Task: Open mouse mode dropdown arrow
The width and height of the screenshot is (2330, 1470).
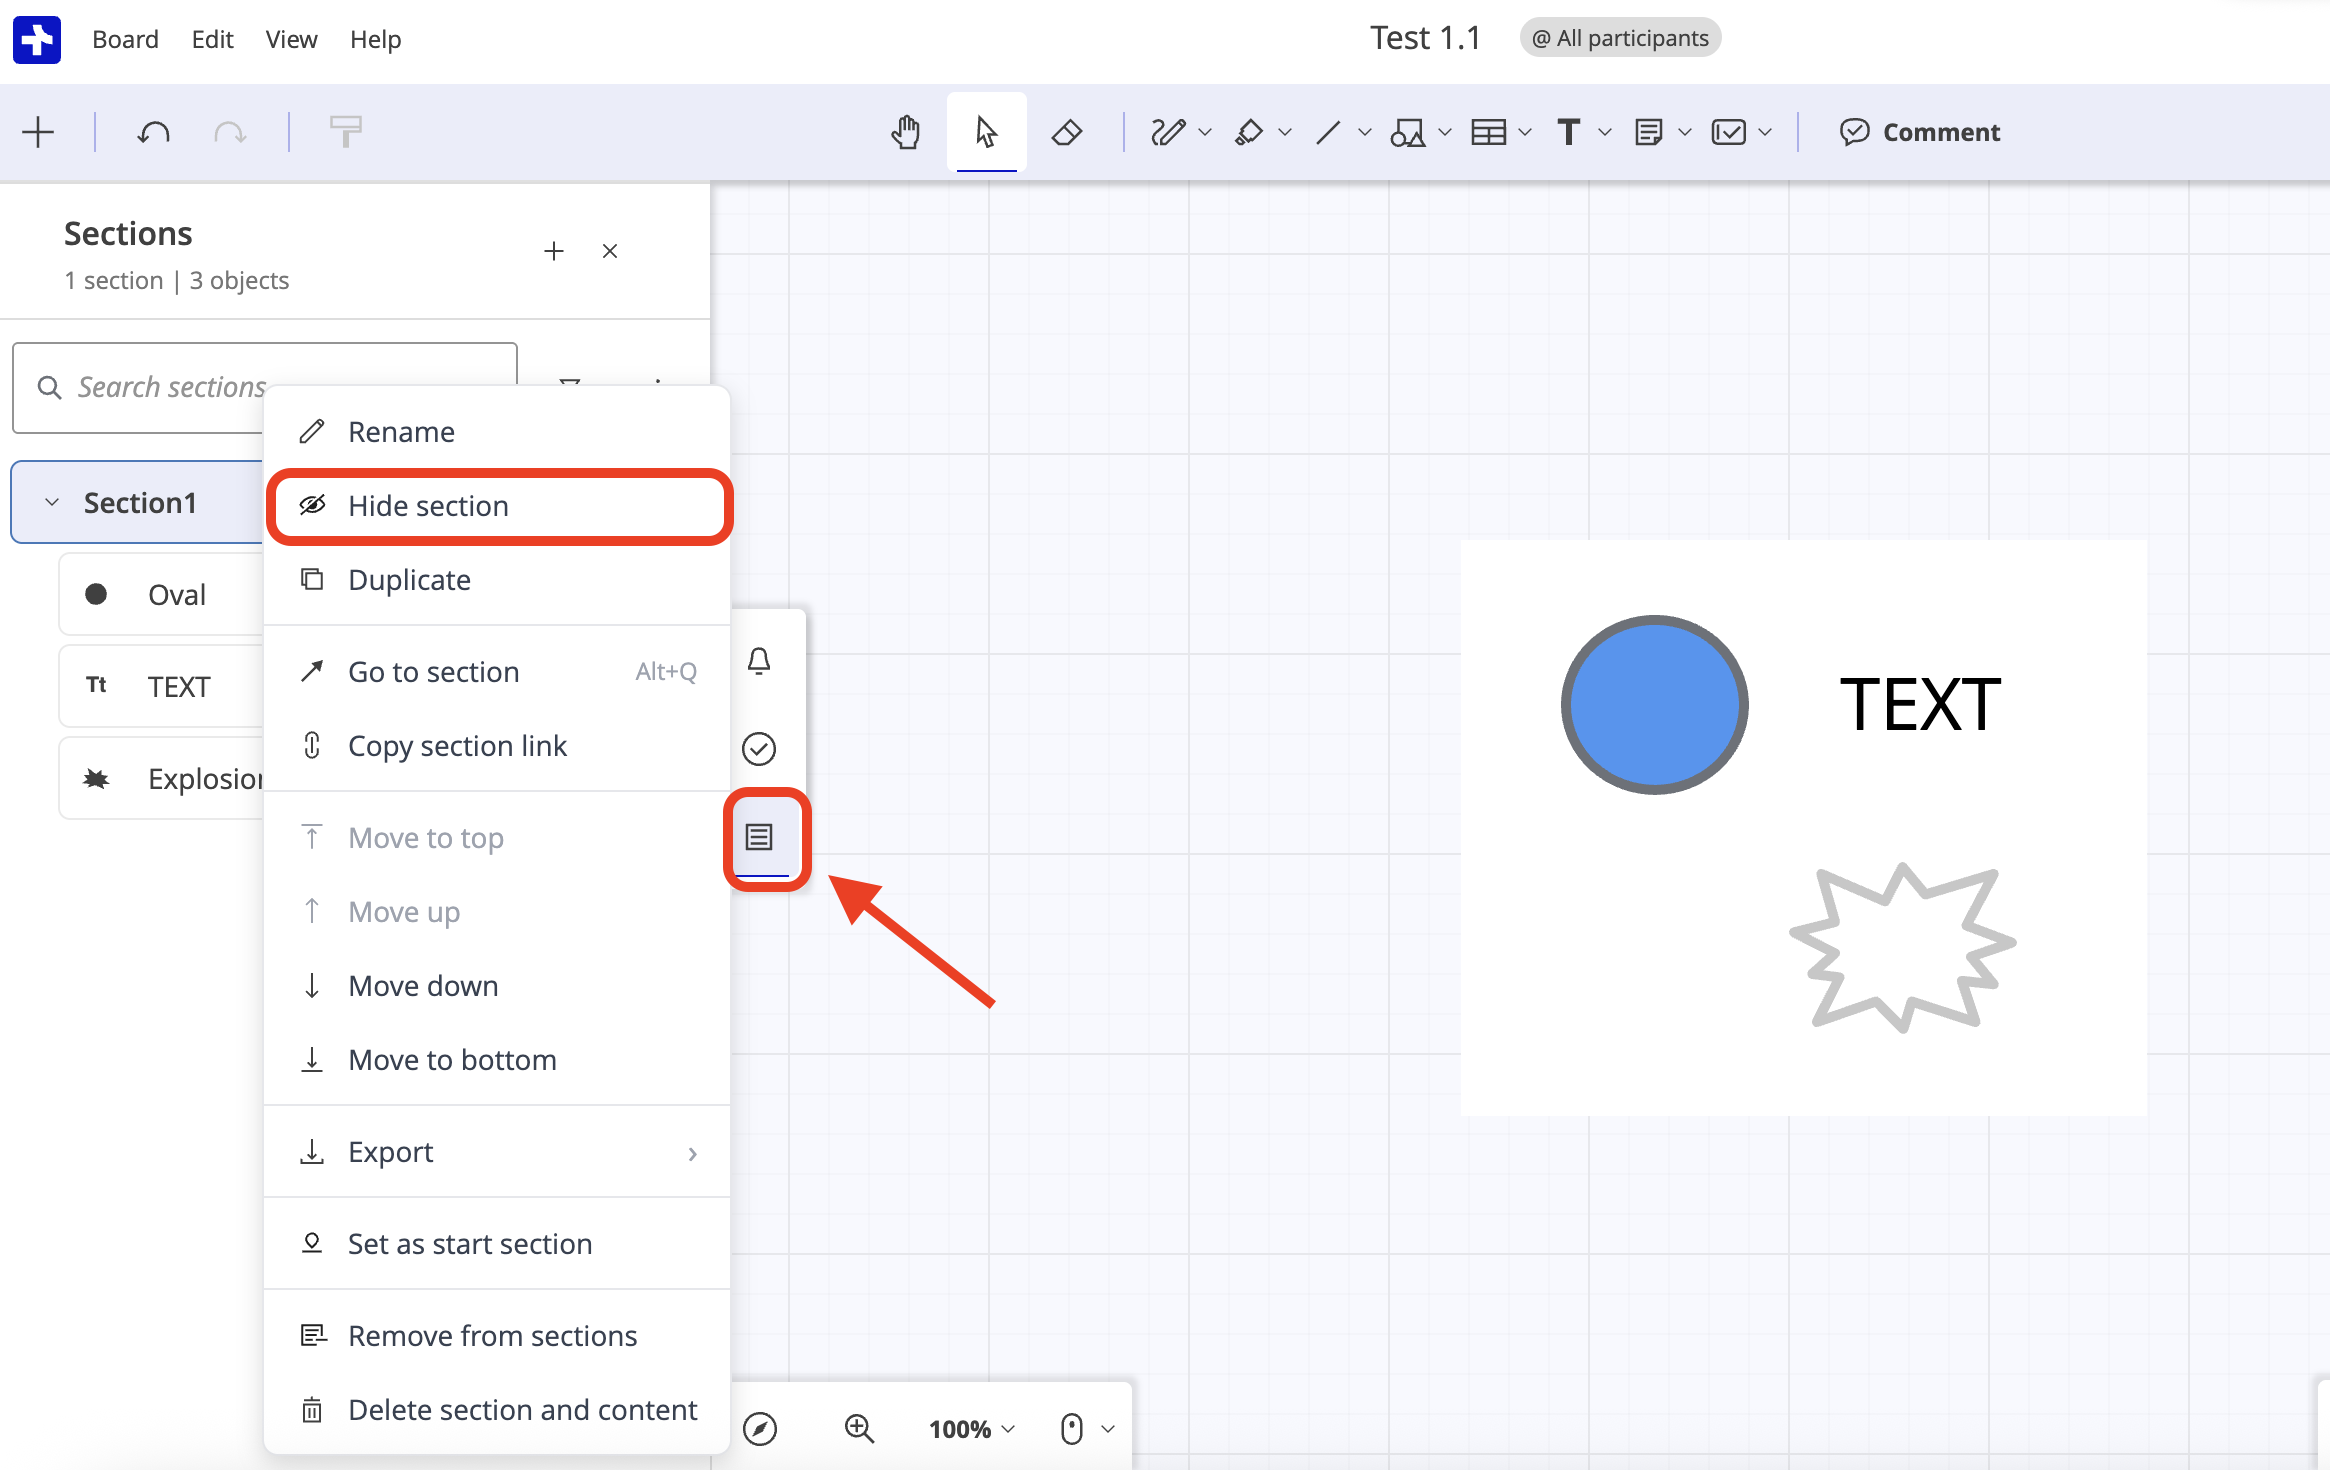Action: [1108, 1429]
